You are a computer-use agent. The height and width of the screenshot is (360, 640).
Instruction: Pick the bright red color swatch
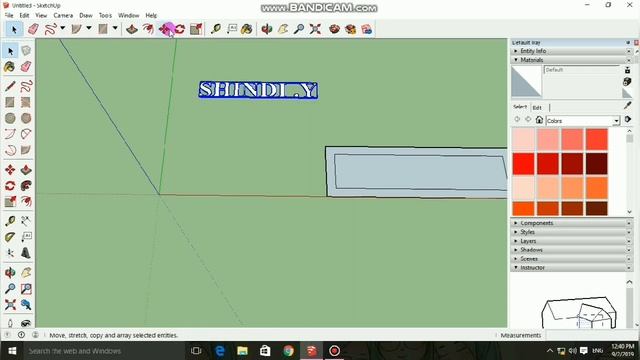click(x=524, y=164)
